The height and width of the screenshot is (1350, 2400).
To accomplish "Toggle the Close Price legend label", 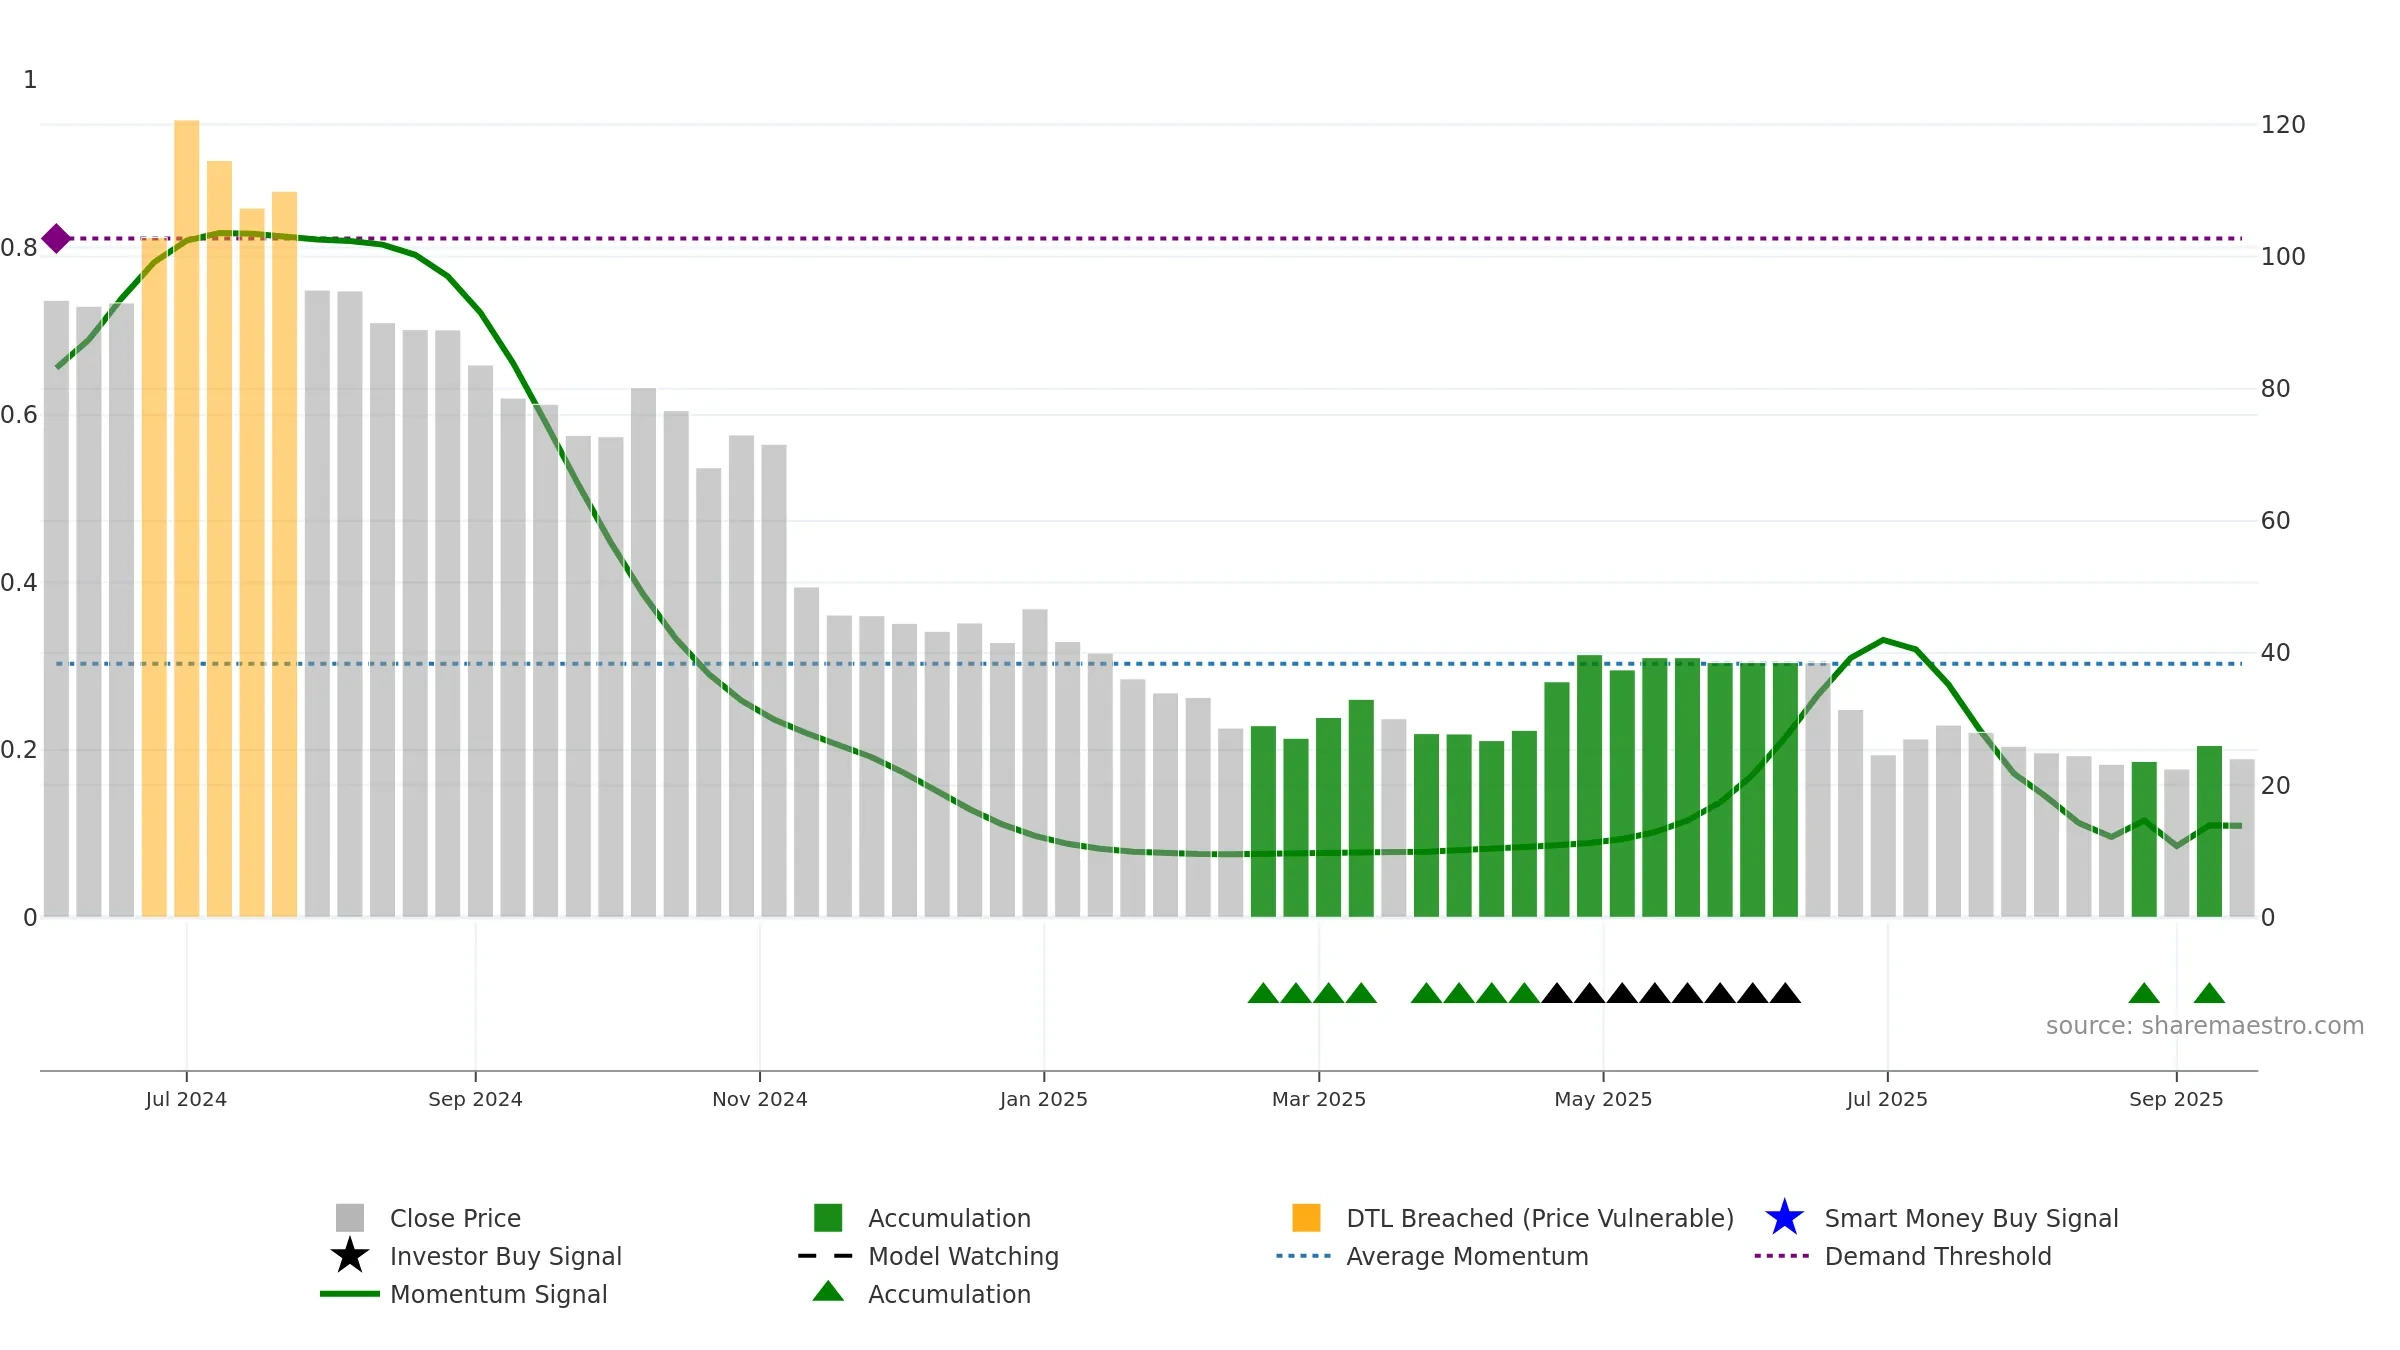I will (x=455, y=1218).
